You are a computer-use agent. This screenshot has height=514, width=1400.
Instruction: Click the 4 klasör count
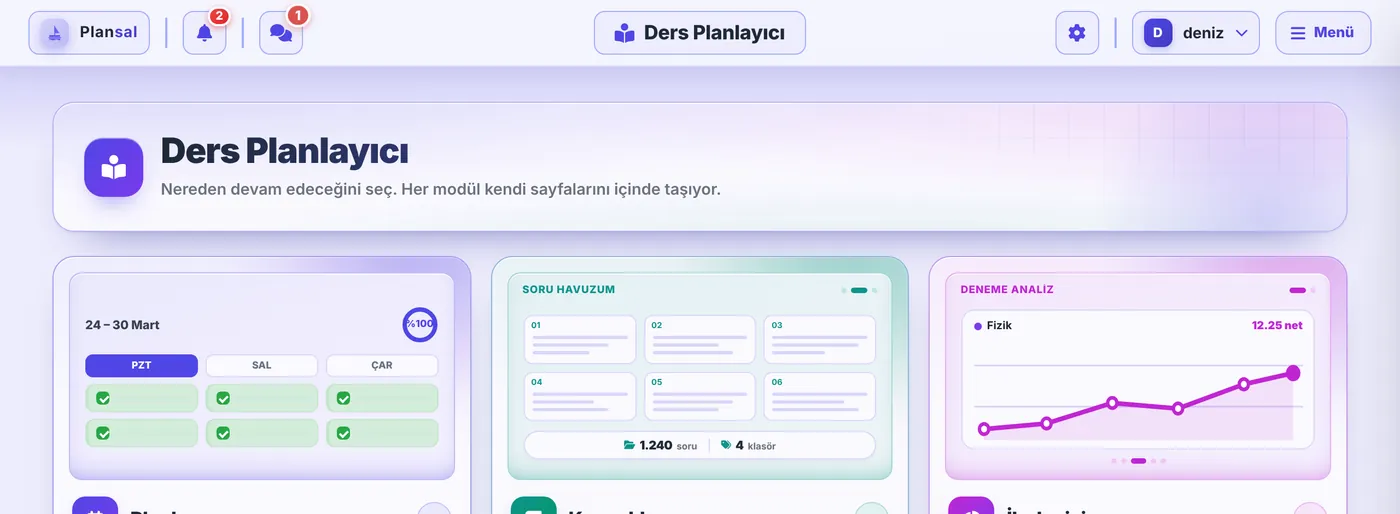point(755,445)
